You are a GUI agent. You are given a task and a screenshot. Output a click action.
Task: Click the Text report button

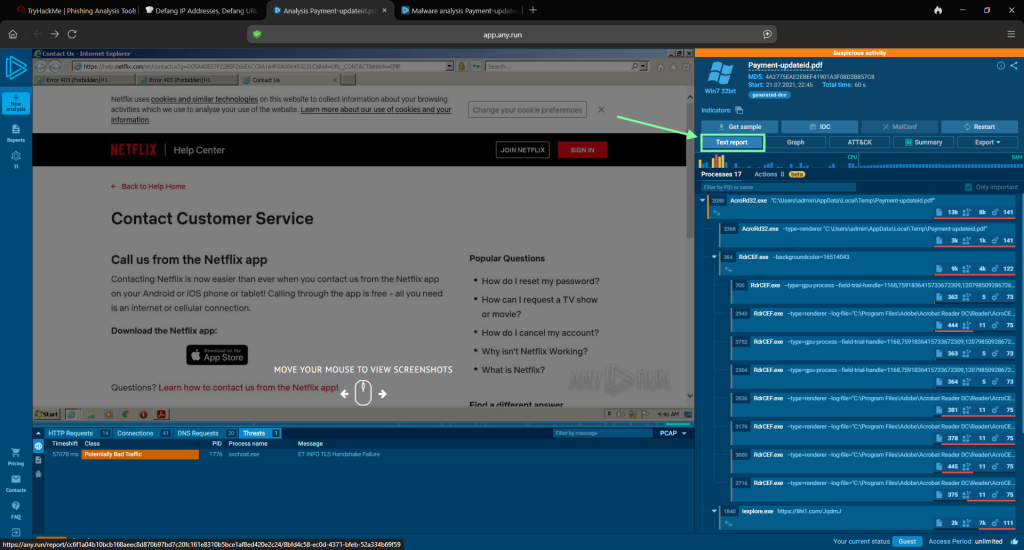732,142
